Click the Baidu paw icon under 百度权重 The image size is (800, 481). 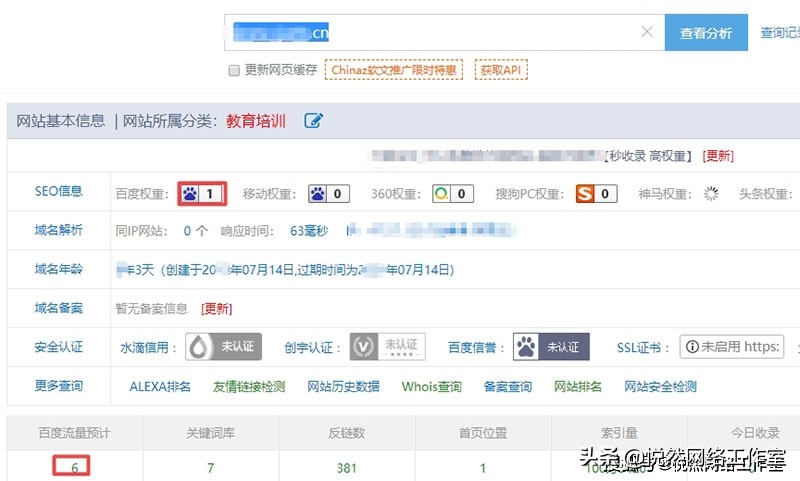(x=190, y=194)
